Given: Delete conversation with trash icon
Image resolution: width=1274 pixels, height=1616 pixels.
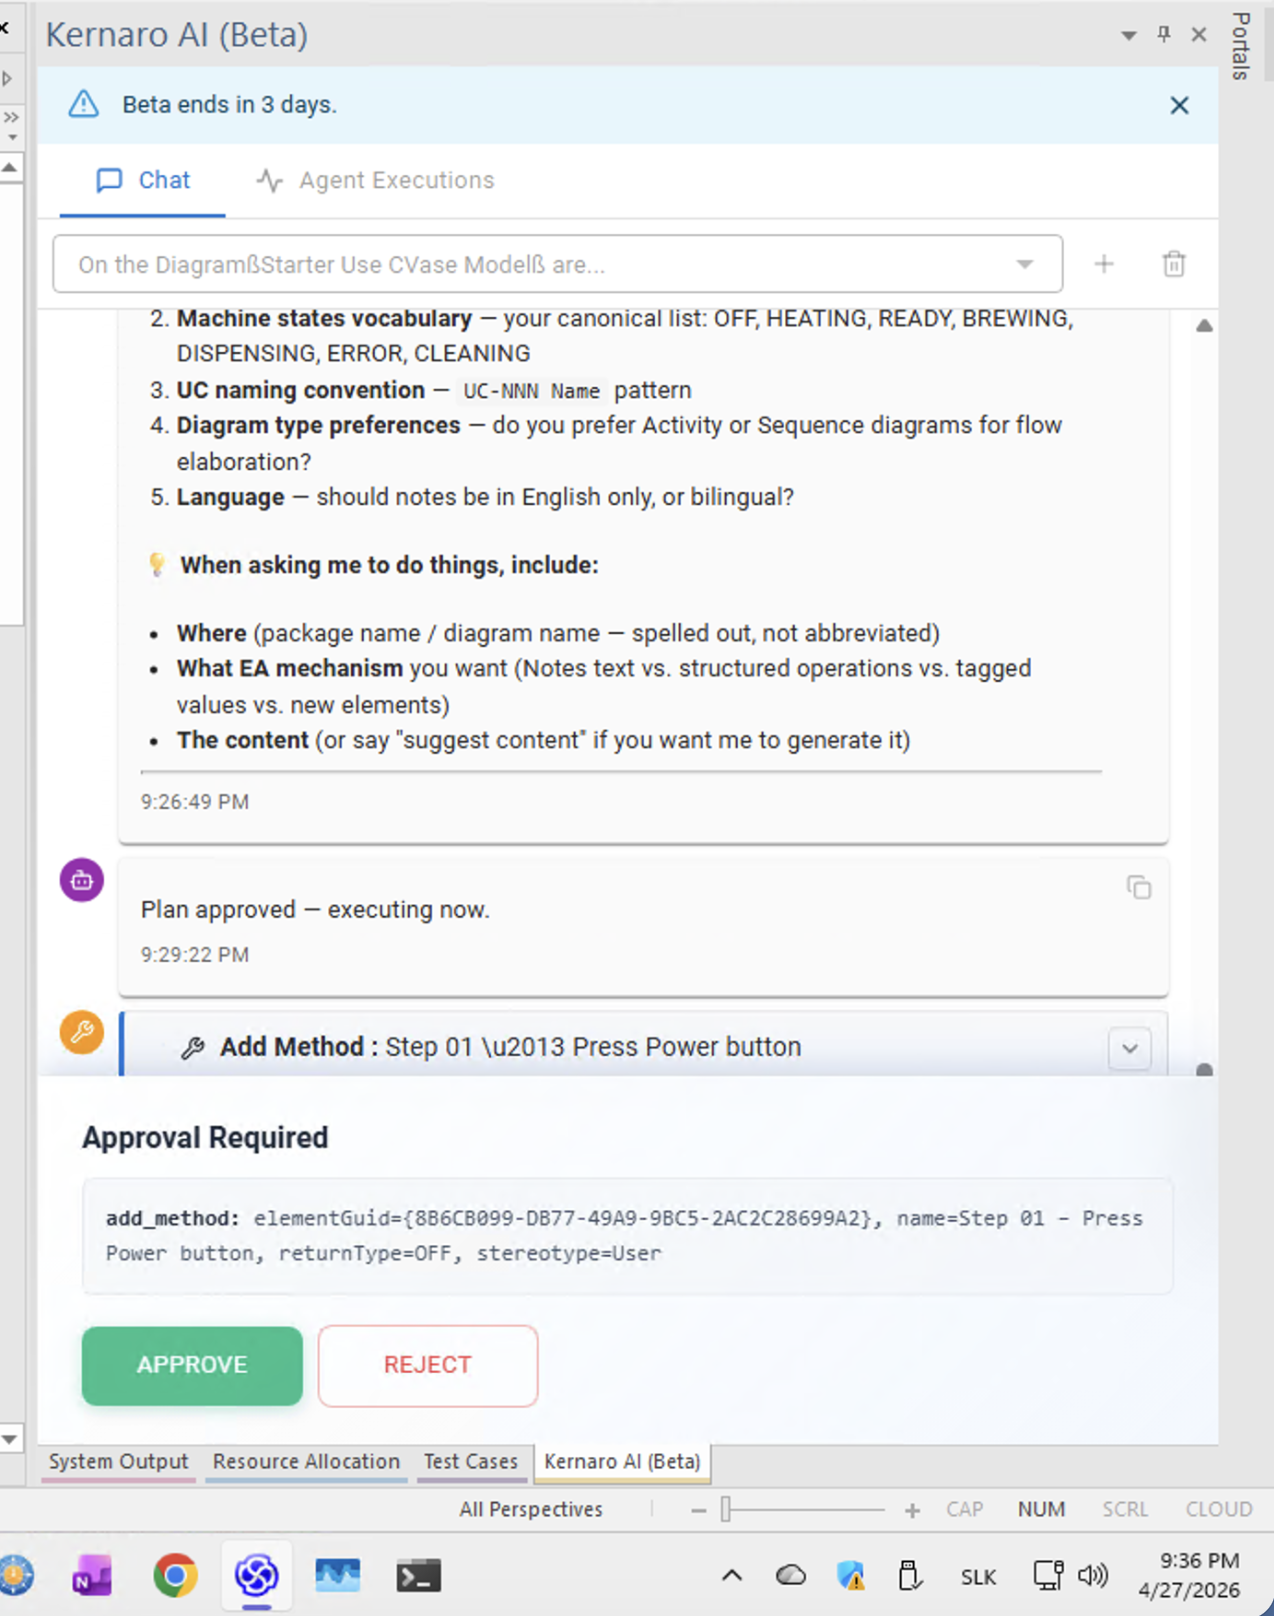Looking at the screenshot, I should tap(1174, 264).
